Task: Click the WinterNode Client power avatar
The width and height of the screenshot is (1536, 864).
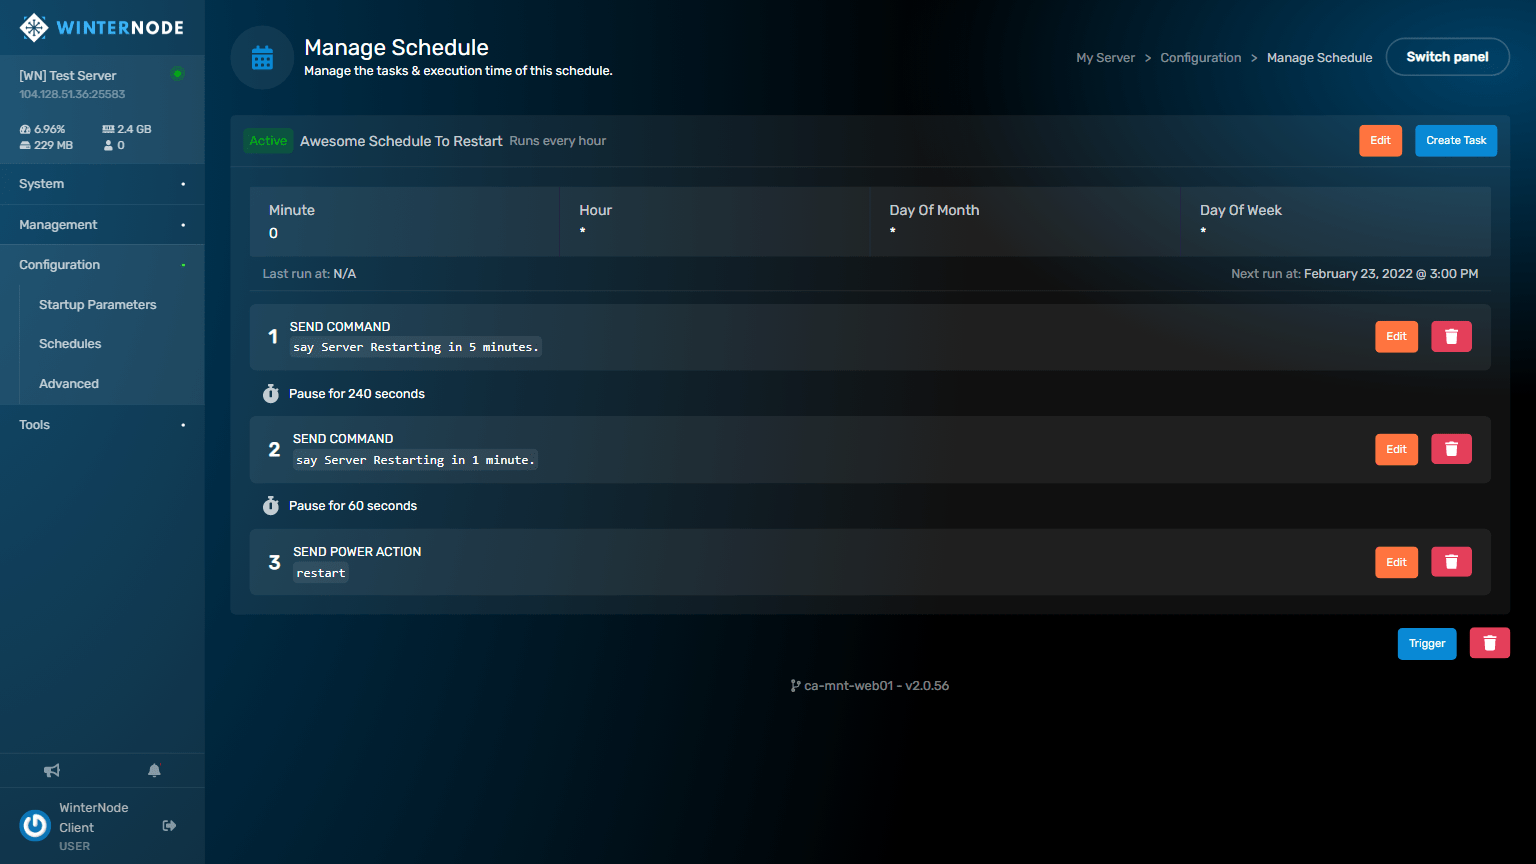Action: click(x=35, y=825)
